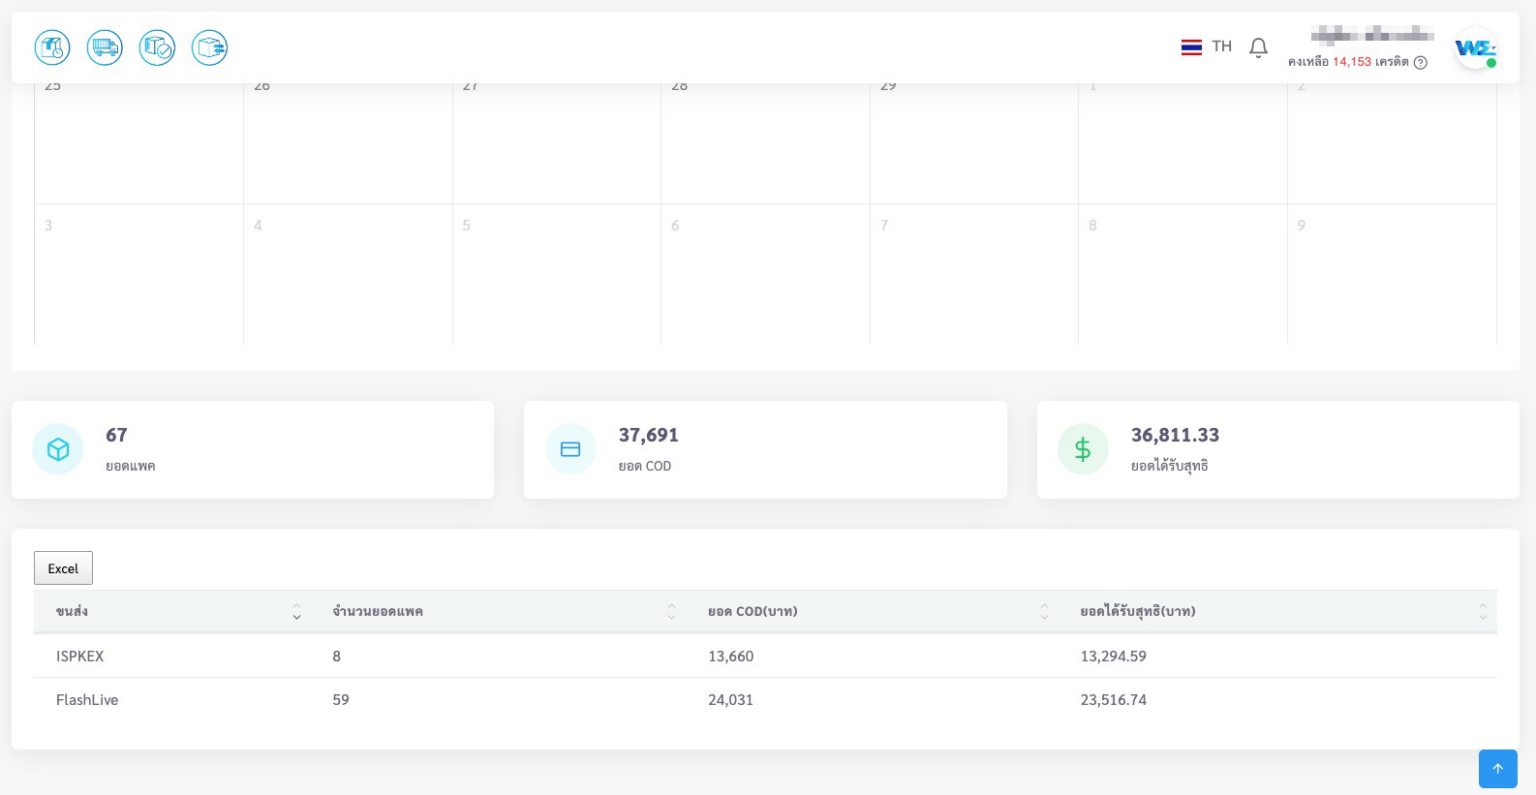Open the box with transfer arrows icon
Image resolution: width=1536 pixels, height=795 pixels.
[x=209, y=47]
